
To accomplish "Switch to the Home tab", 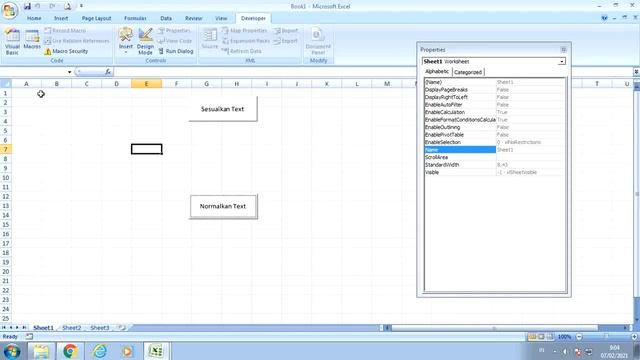I will (34, 18).
